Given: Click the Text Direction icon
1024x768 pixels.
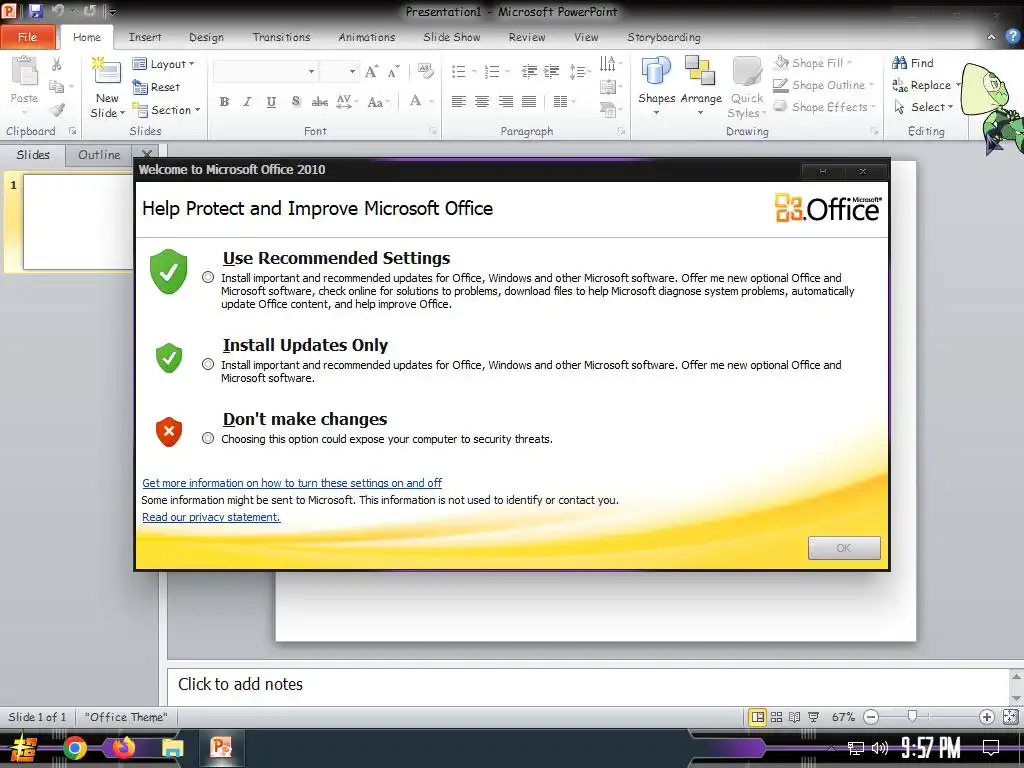Looking at the screenshot, I should click(607, 63).
